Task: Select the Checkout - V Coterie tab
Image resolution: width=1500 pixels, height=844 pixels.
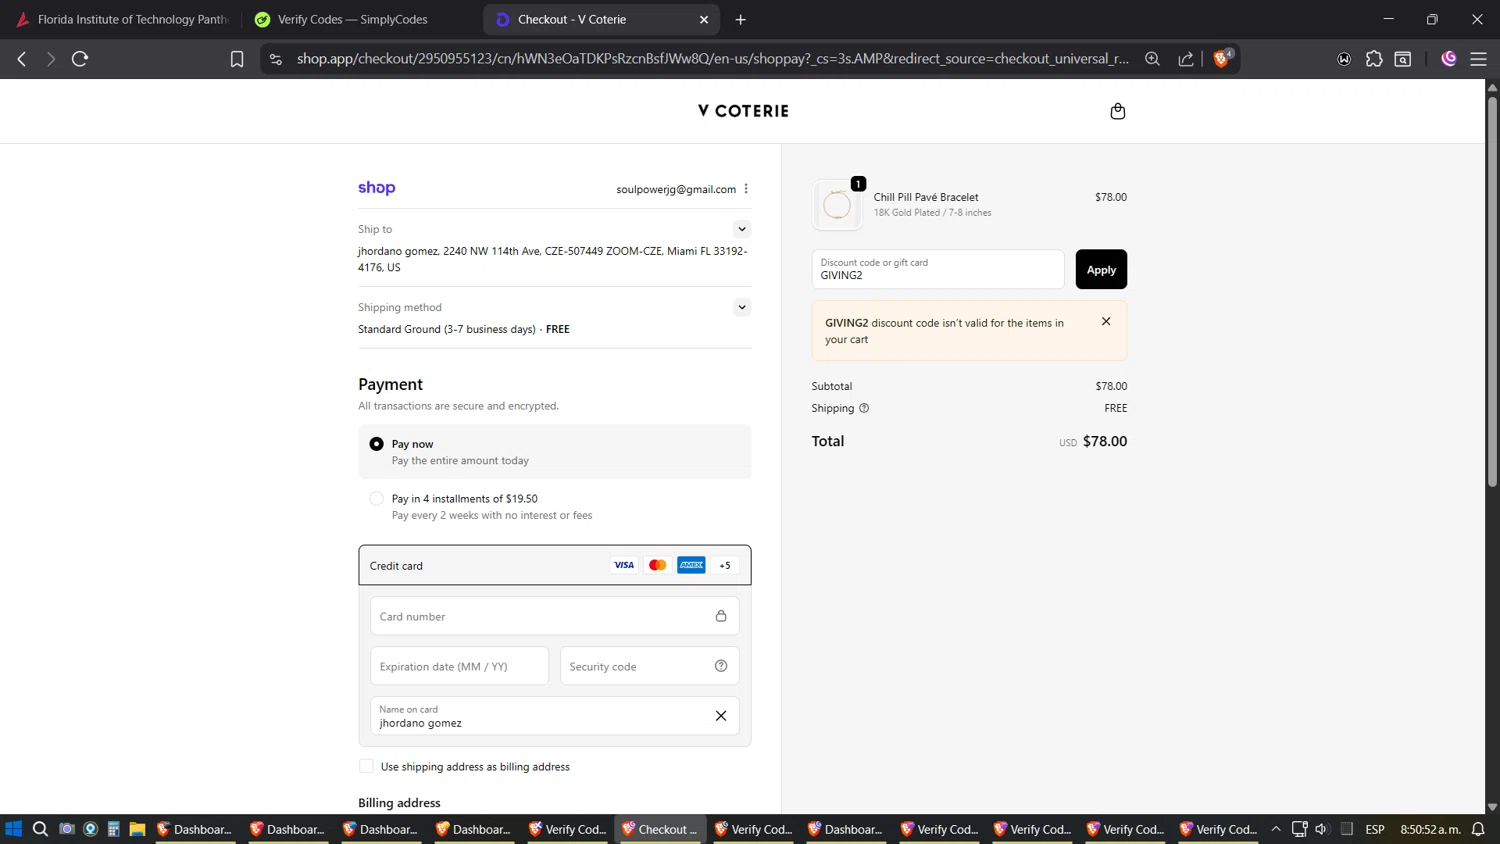Action: tap(600, 19)
